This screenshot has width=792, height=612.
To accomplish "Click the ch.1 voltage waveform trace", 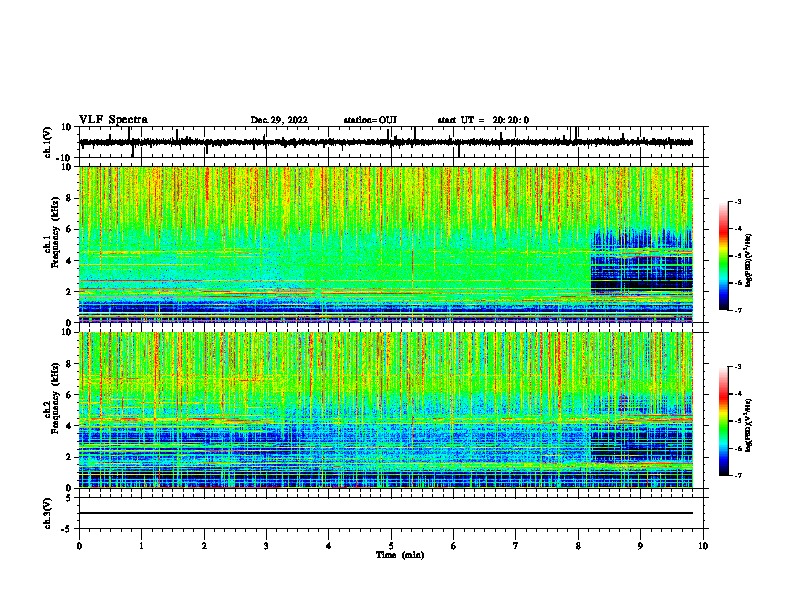I will point(386,142).
